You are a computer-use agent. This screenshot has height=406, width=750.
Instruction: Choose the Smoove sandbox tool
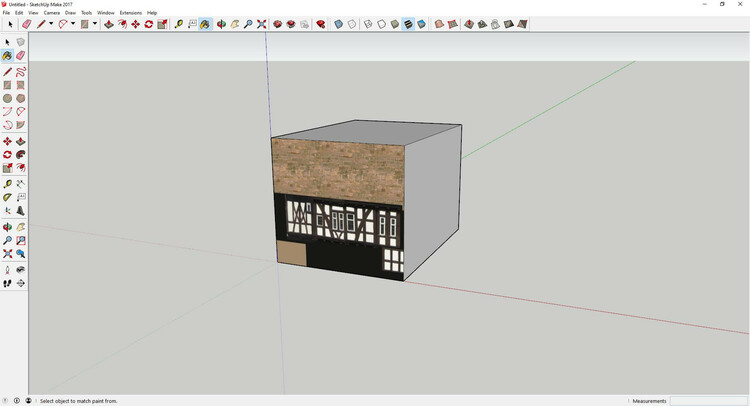[469, 24]
